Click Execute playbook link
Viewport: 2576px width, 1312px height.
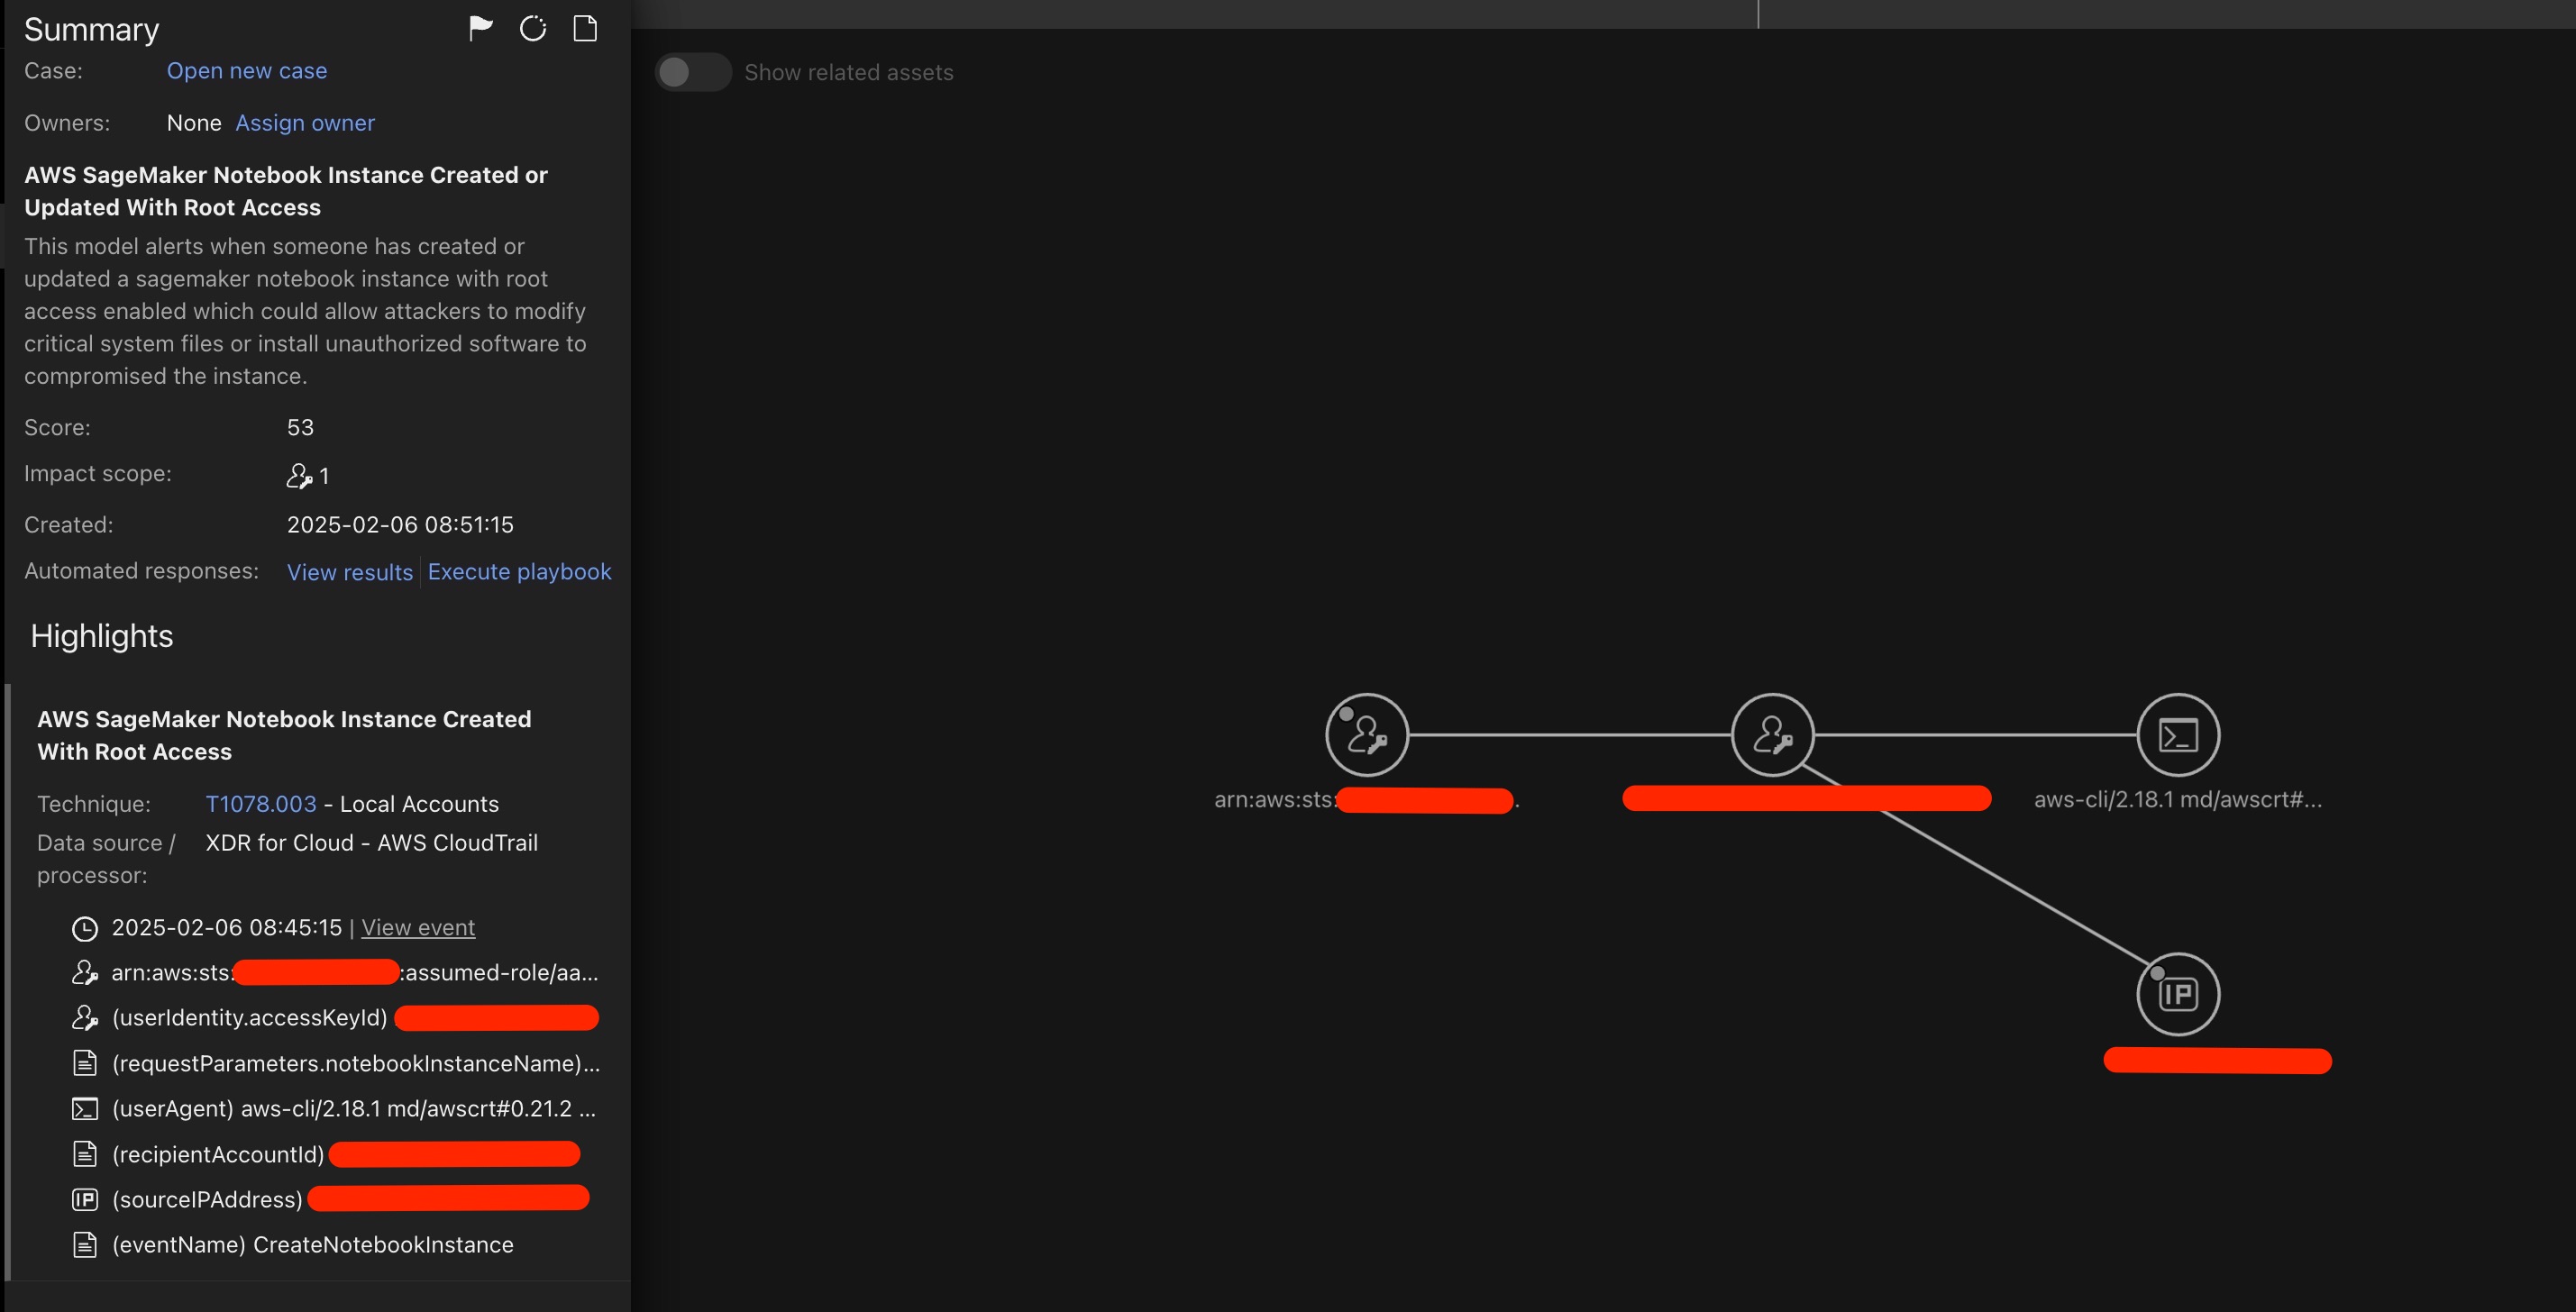click(x=519, y=572)
